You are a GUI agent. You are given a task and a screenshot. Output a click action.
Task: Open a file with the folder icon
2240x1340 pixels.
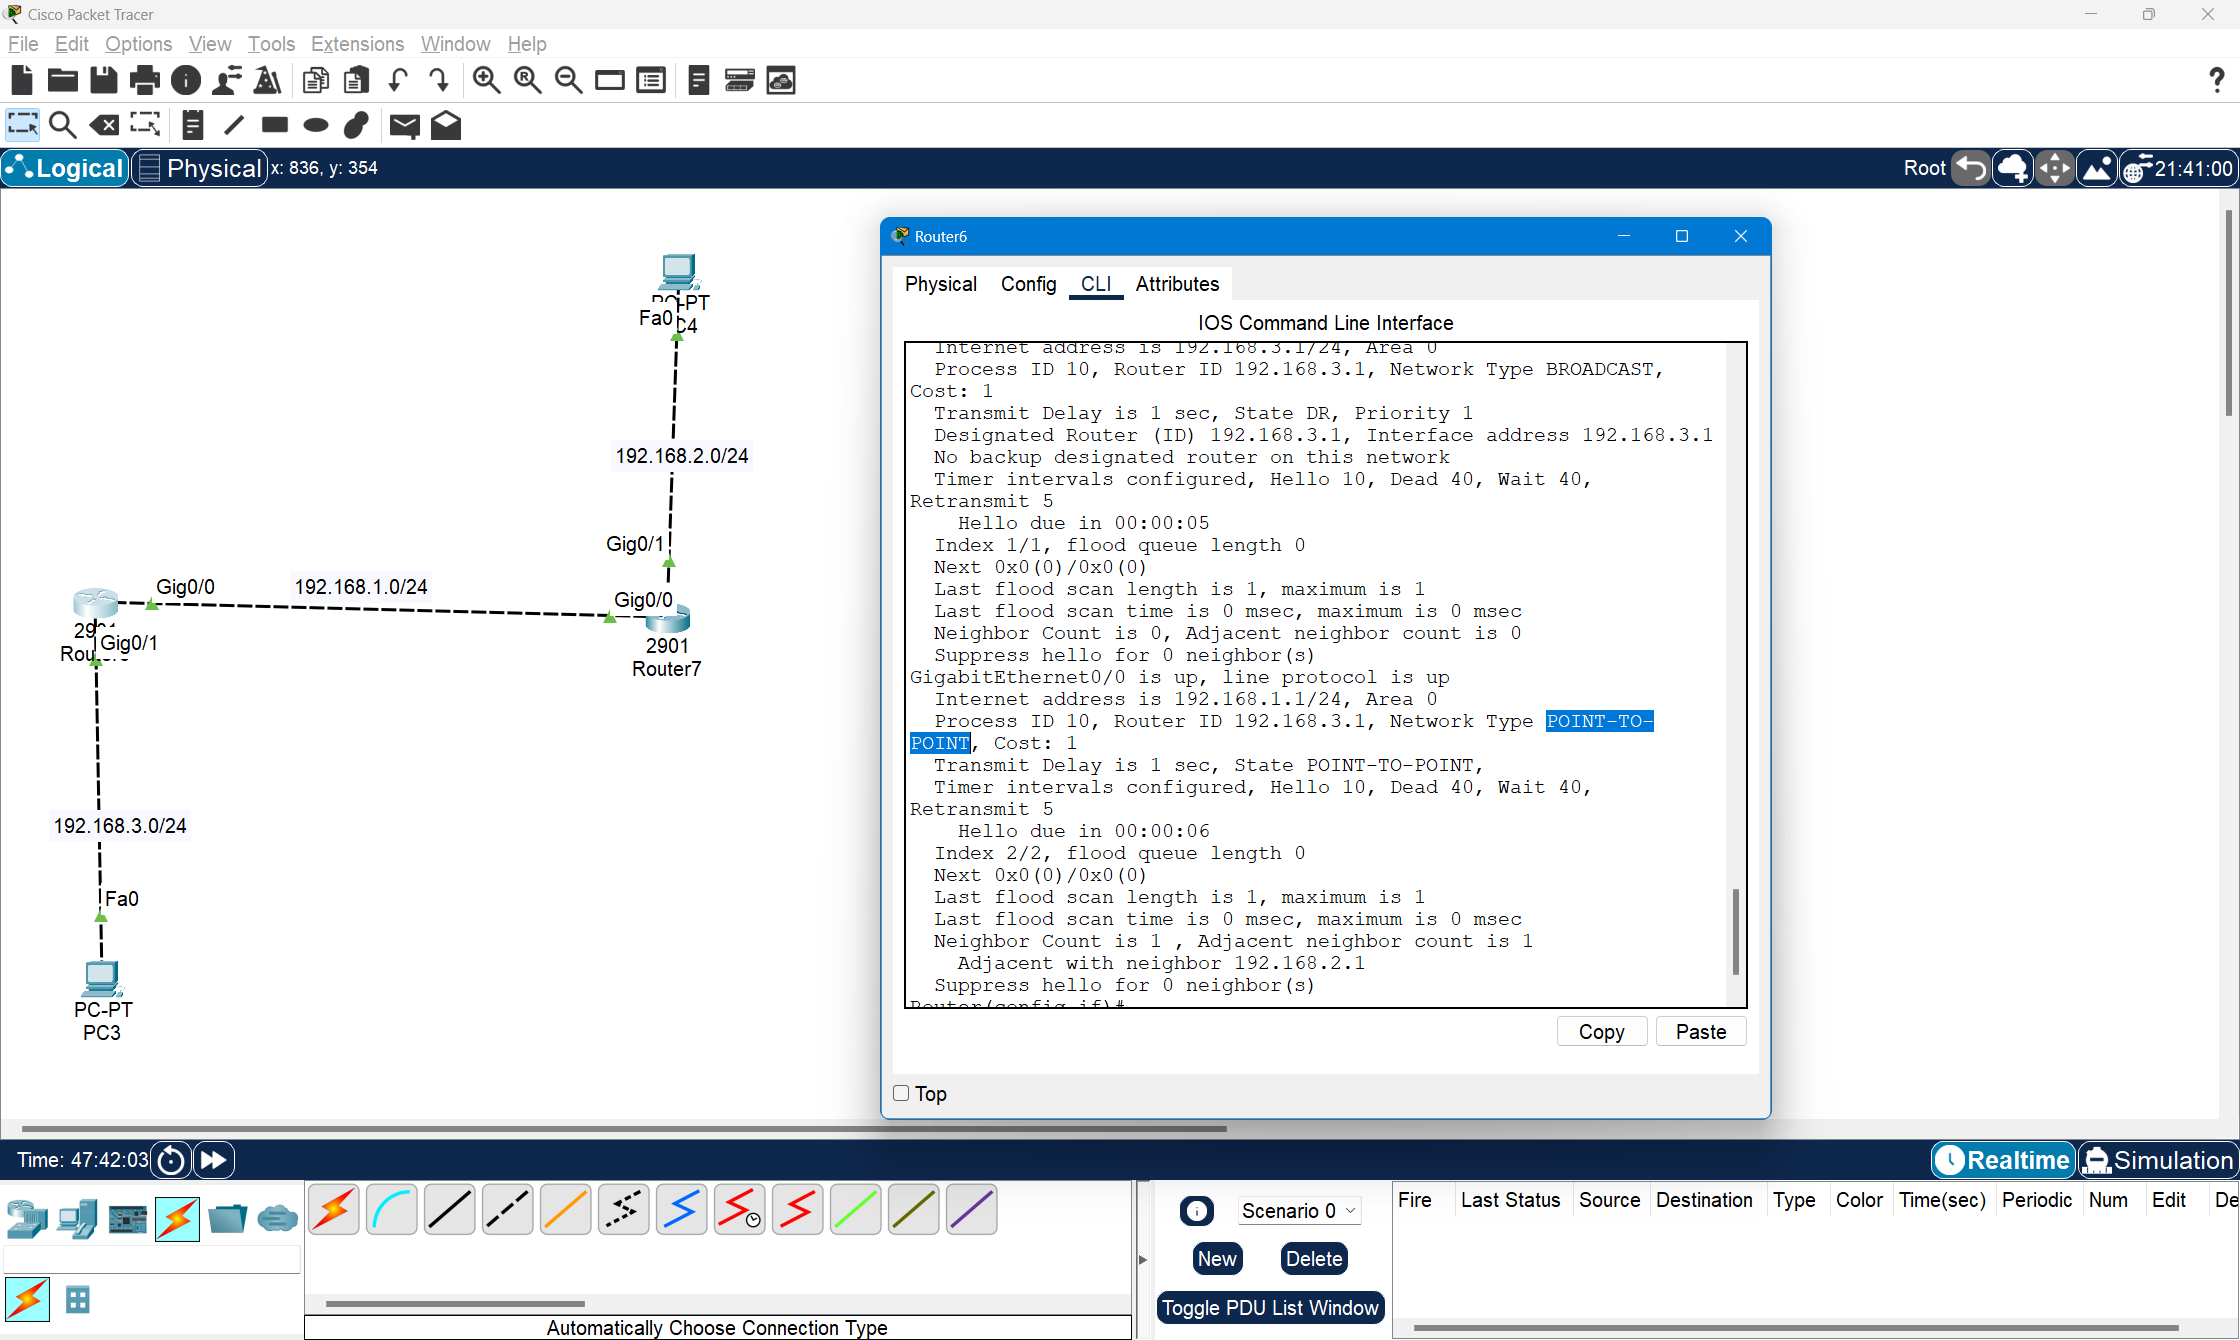[x=62, y=80]
